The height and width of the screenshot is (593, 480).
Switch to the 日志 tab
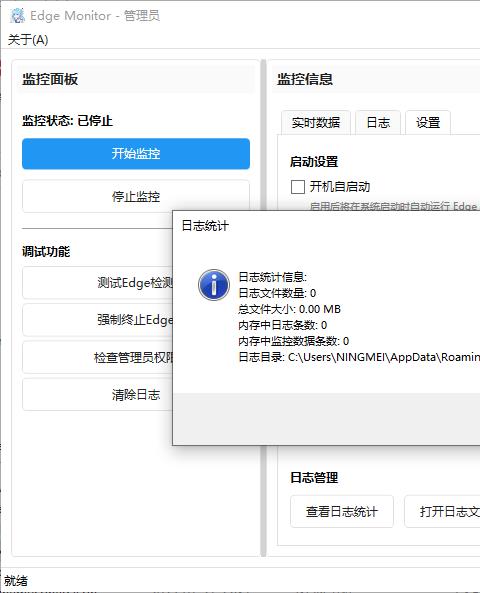[x=378, y=123]
